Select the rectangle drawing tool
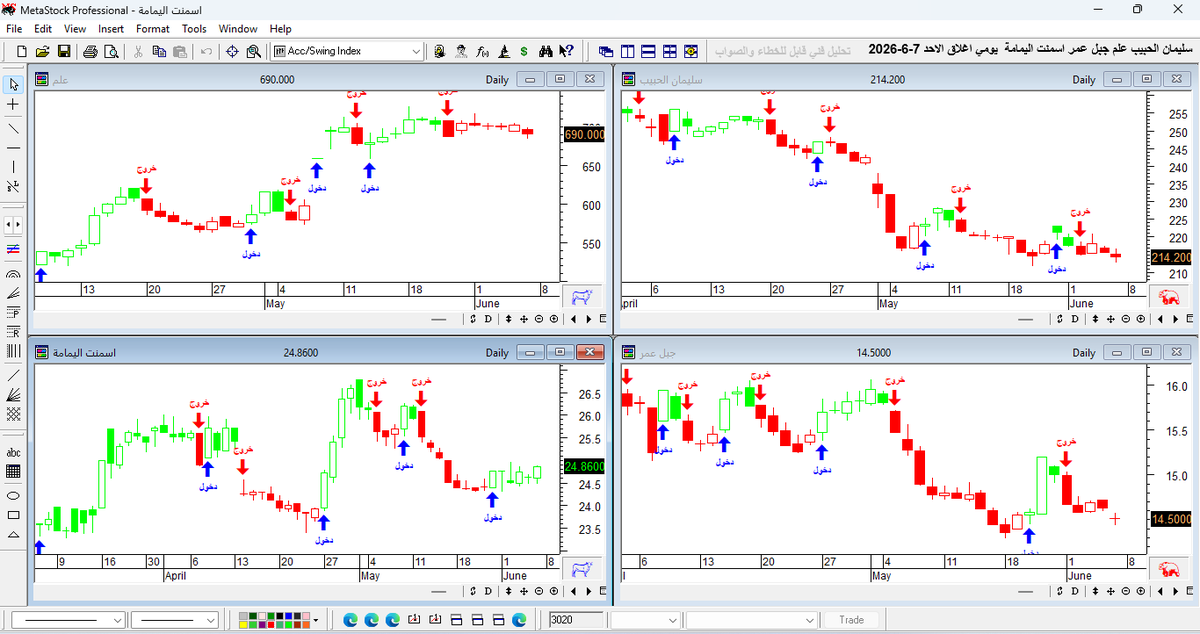Screen dimensions: 1200x634 (13, 515)
